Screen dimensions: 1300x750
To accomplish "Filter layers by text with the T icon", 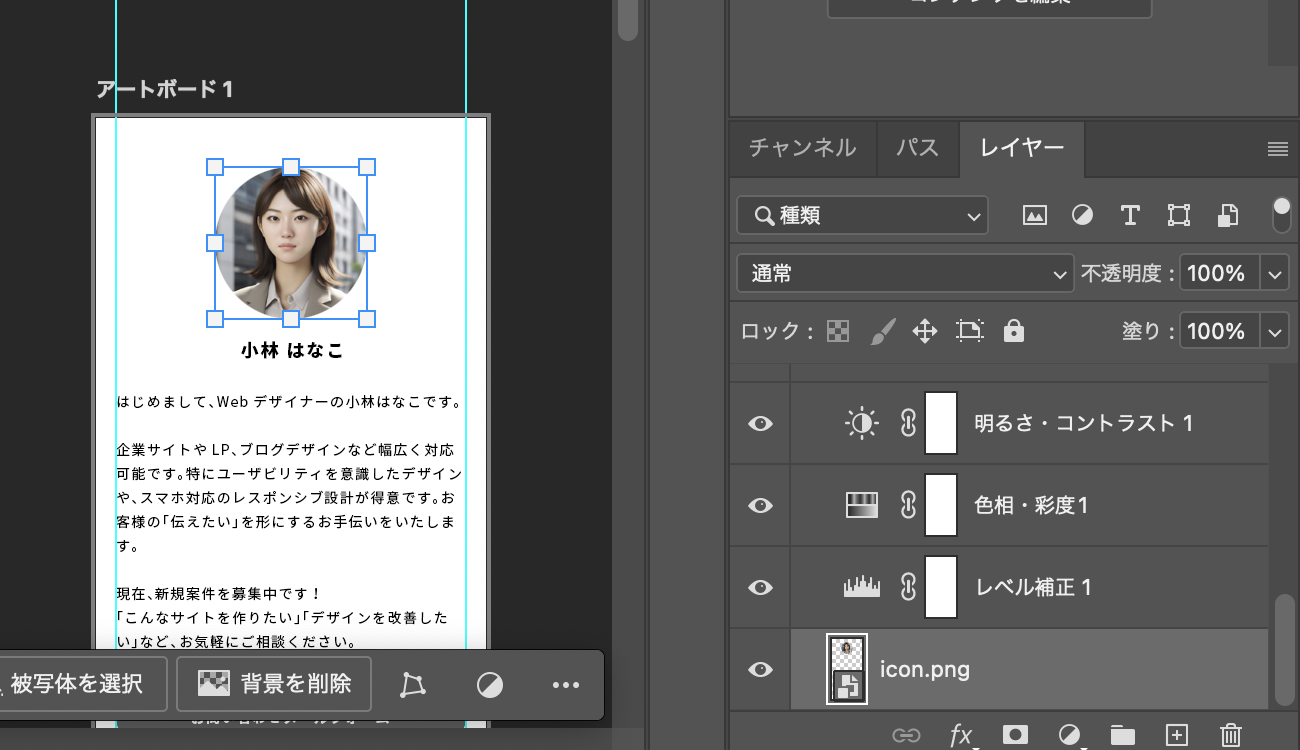I will click(x=1130, y=215).
